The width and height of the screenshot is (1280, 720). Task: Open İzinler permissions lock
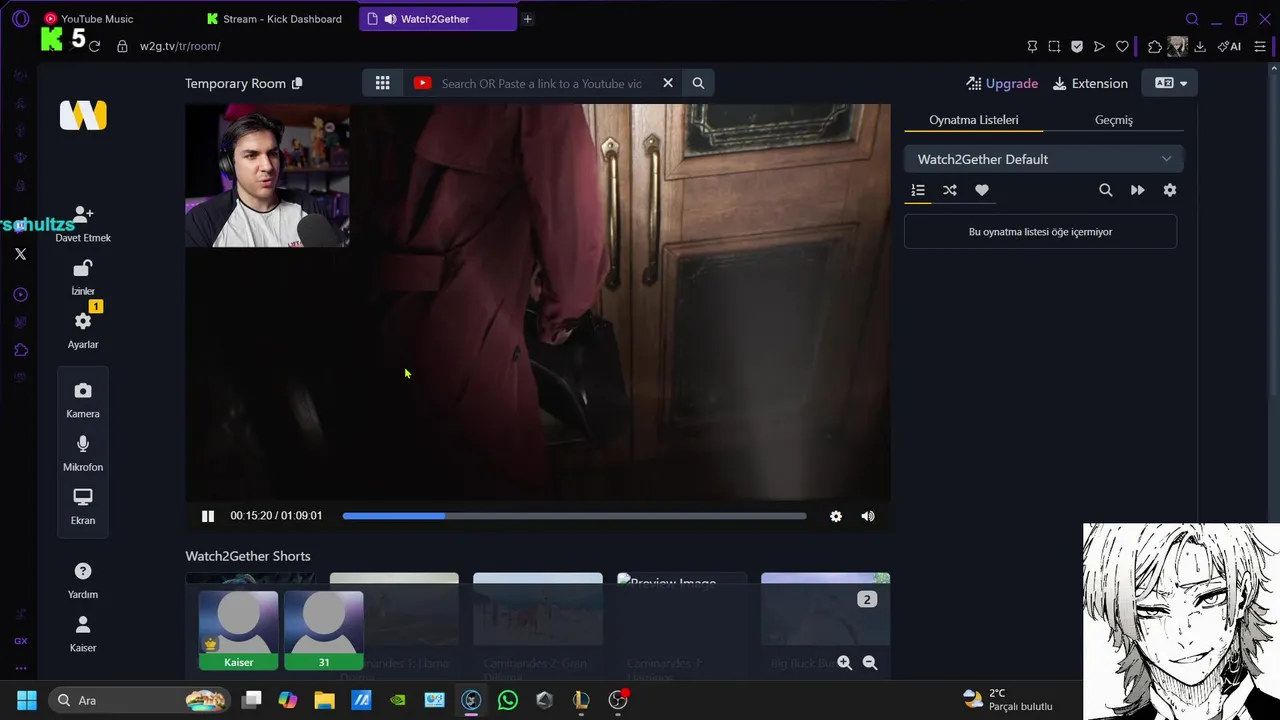tap(83, 277)
